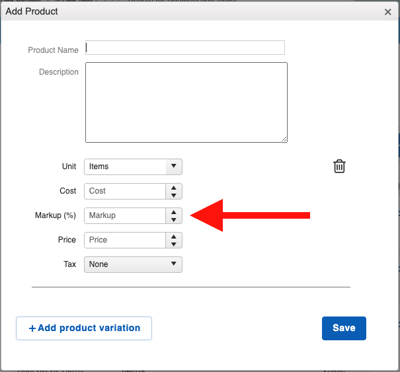Click into the Cost input field

(x=125, y=191)
